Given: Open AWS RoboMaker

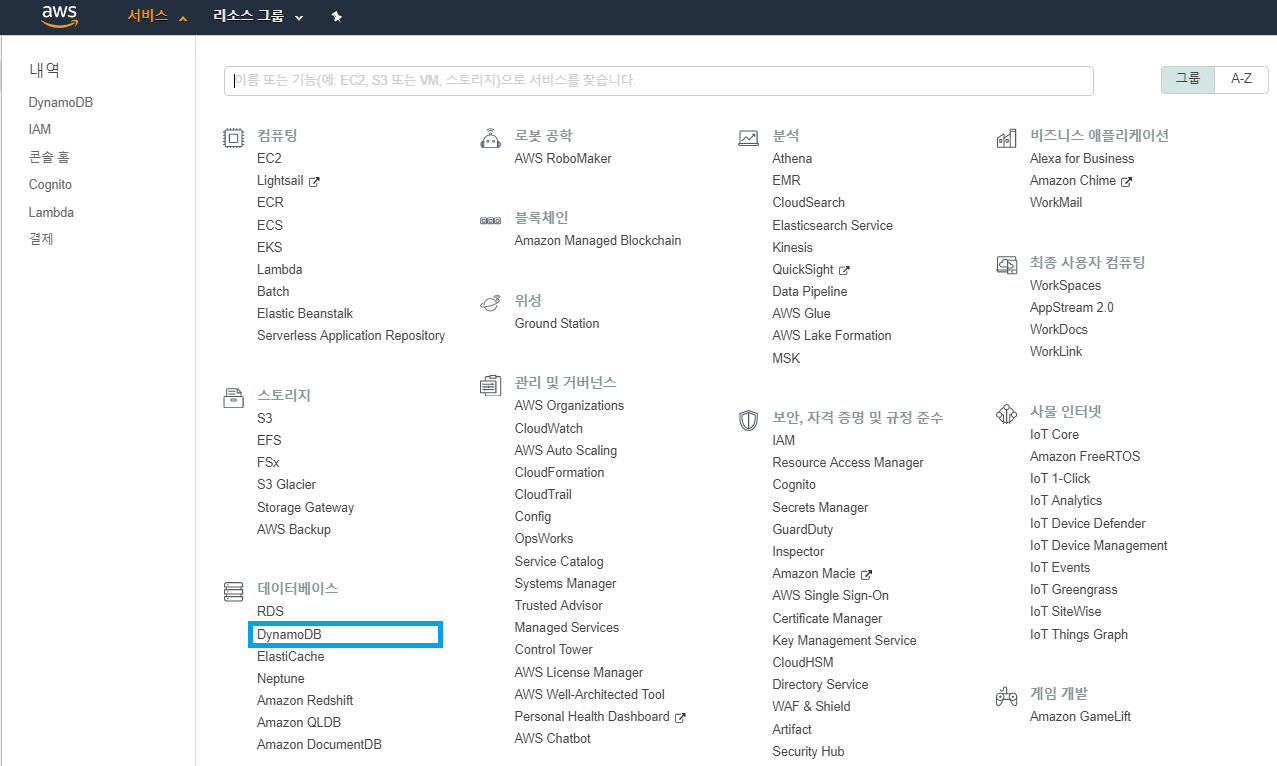Looking at the screenshot, I should [x=563, y=159].
